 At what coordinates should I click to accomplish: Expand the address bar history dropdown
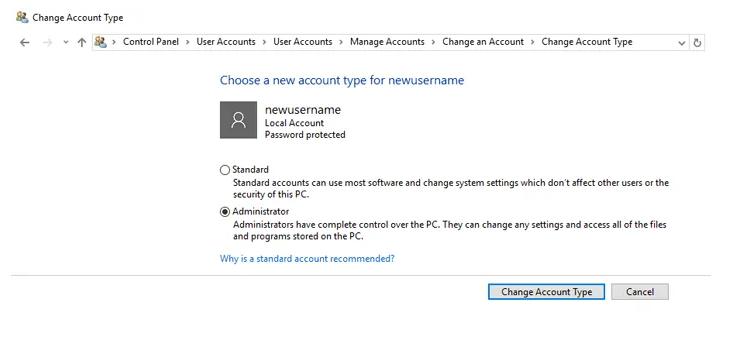click(682, 43)
